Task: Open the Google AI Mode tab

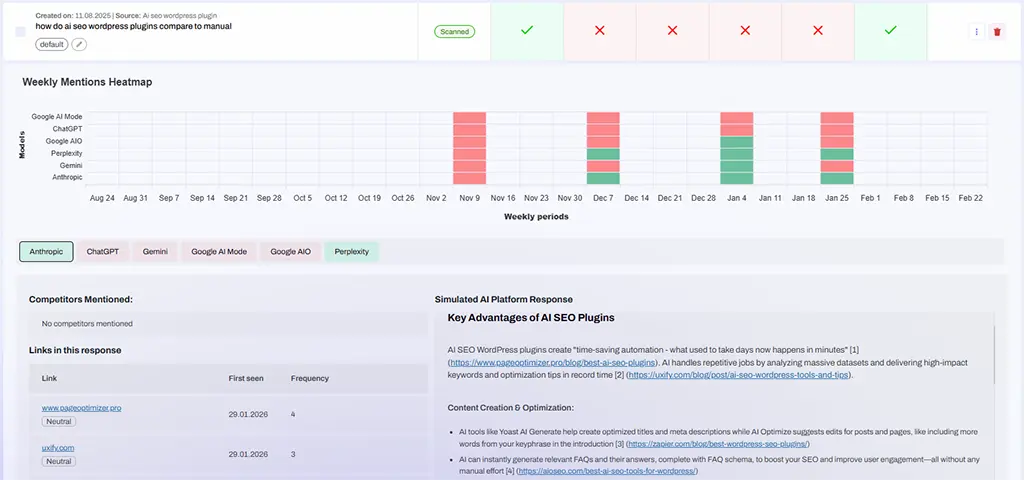Action: click(x=219, y=252)
